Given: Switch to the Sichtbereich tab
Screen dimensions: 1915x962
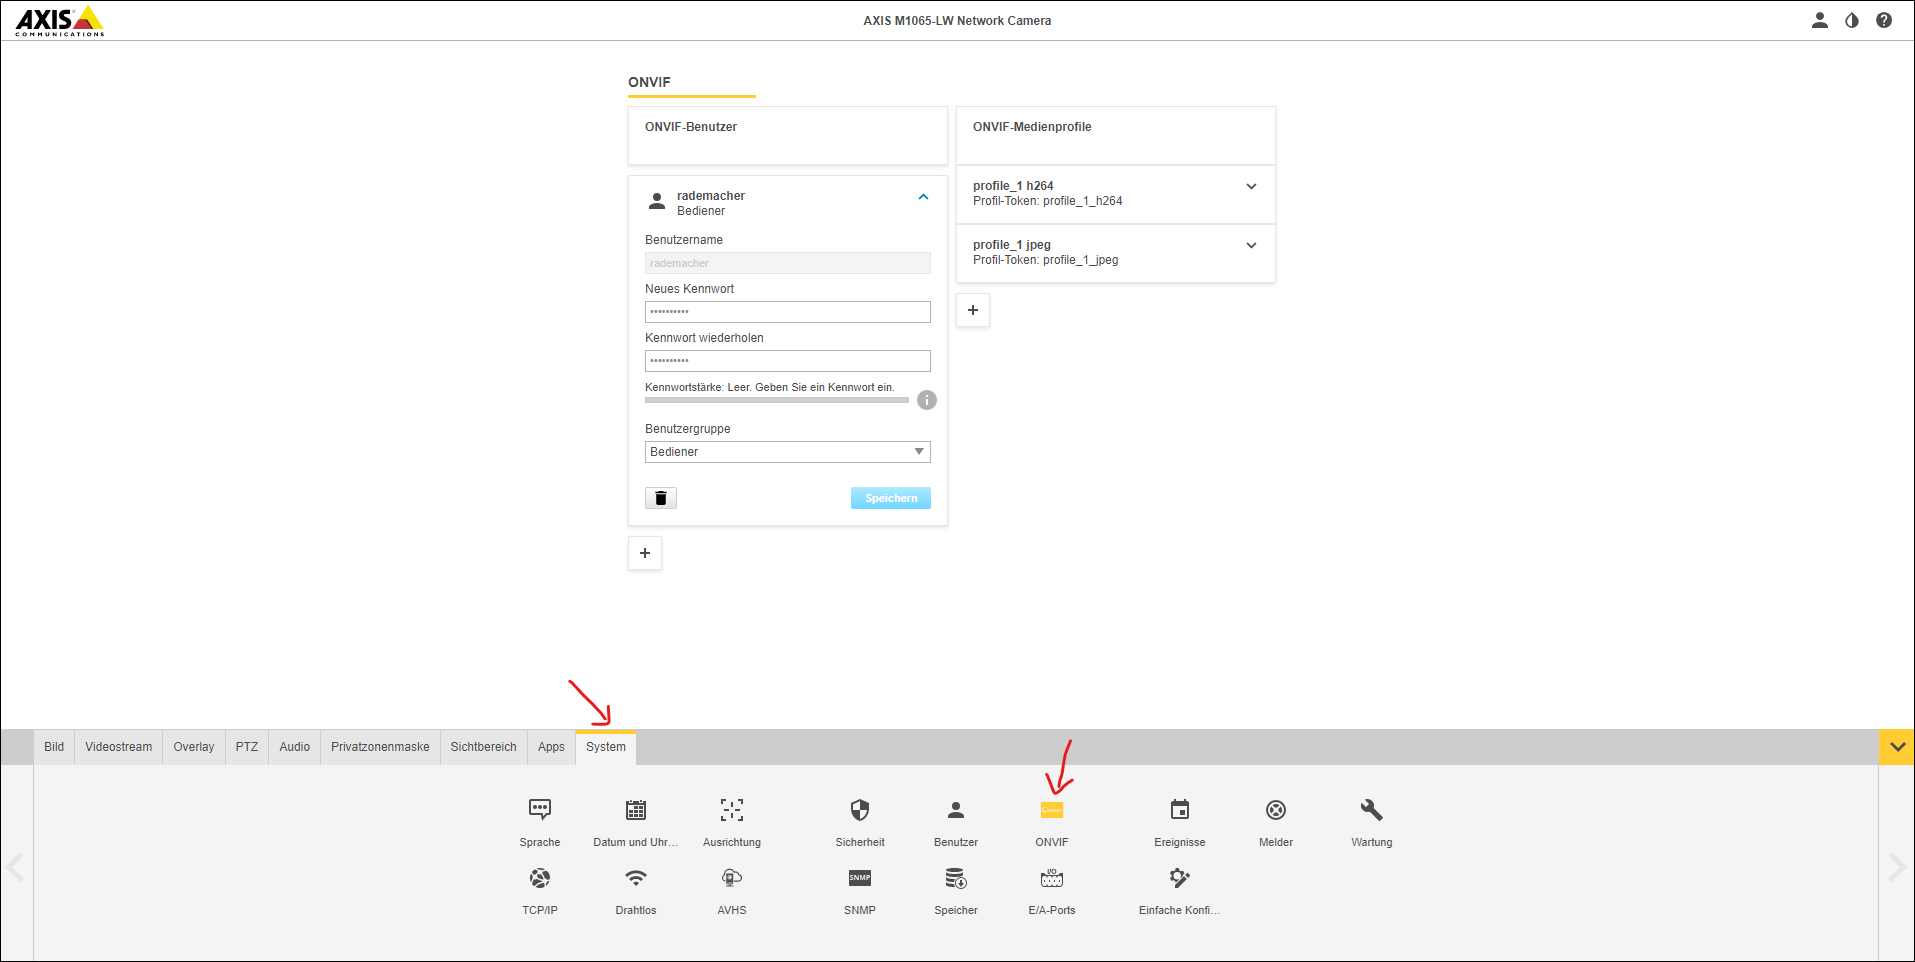Looking at the screenshot, I should pos(484,747).
